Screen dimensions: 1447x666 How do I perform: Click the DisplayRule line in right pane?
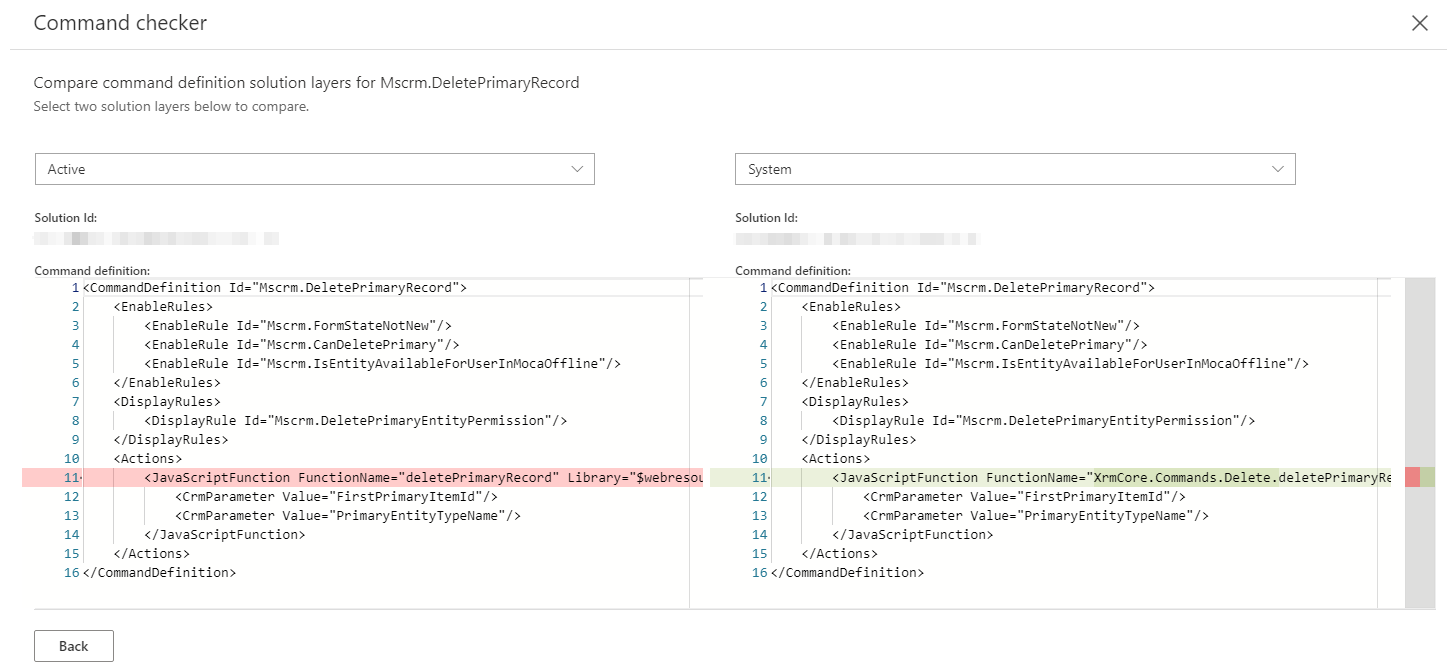coord(1044,421)
